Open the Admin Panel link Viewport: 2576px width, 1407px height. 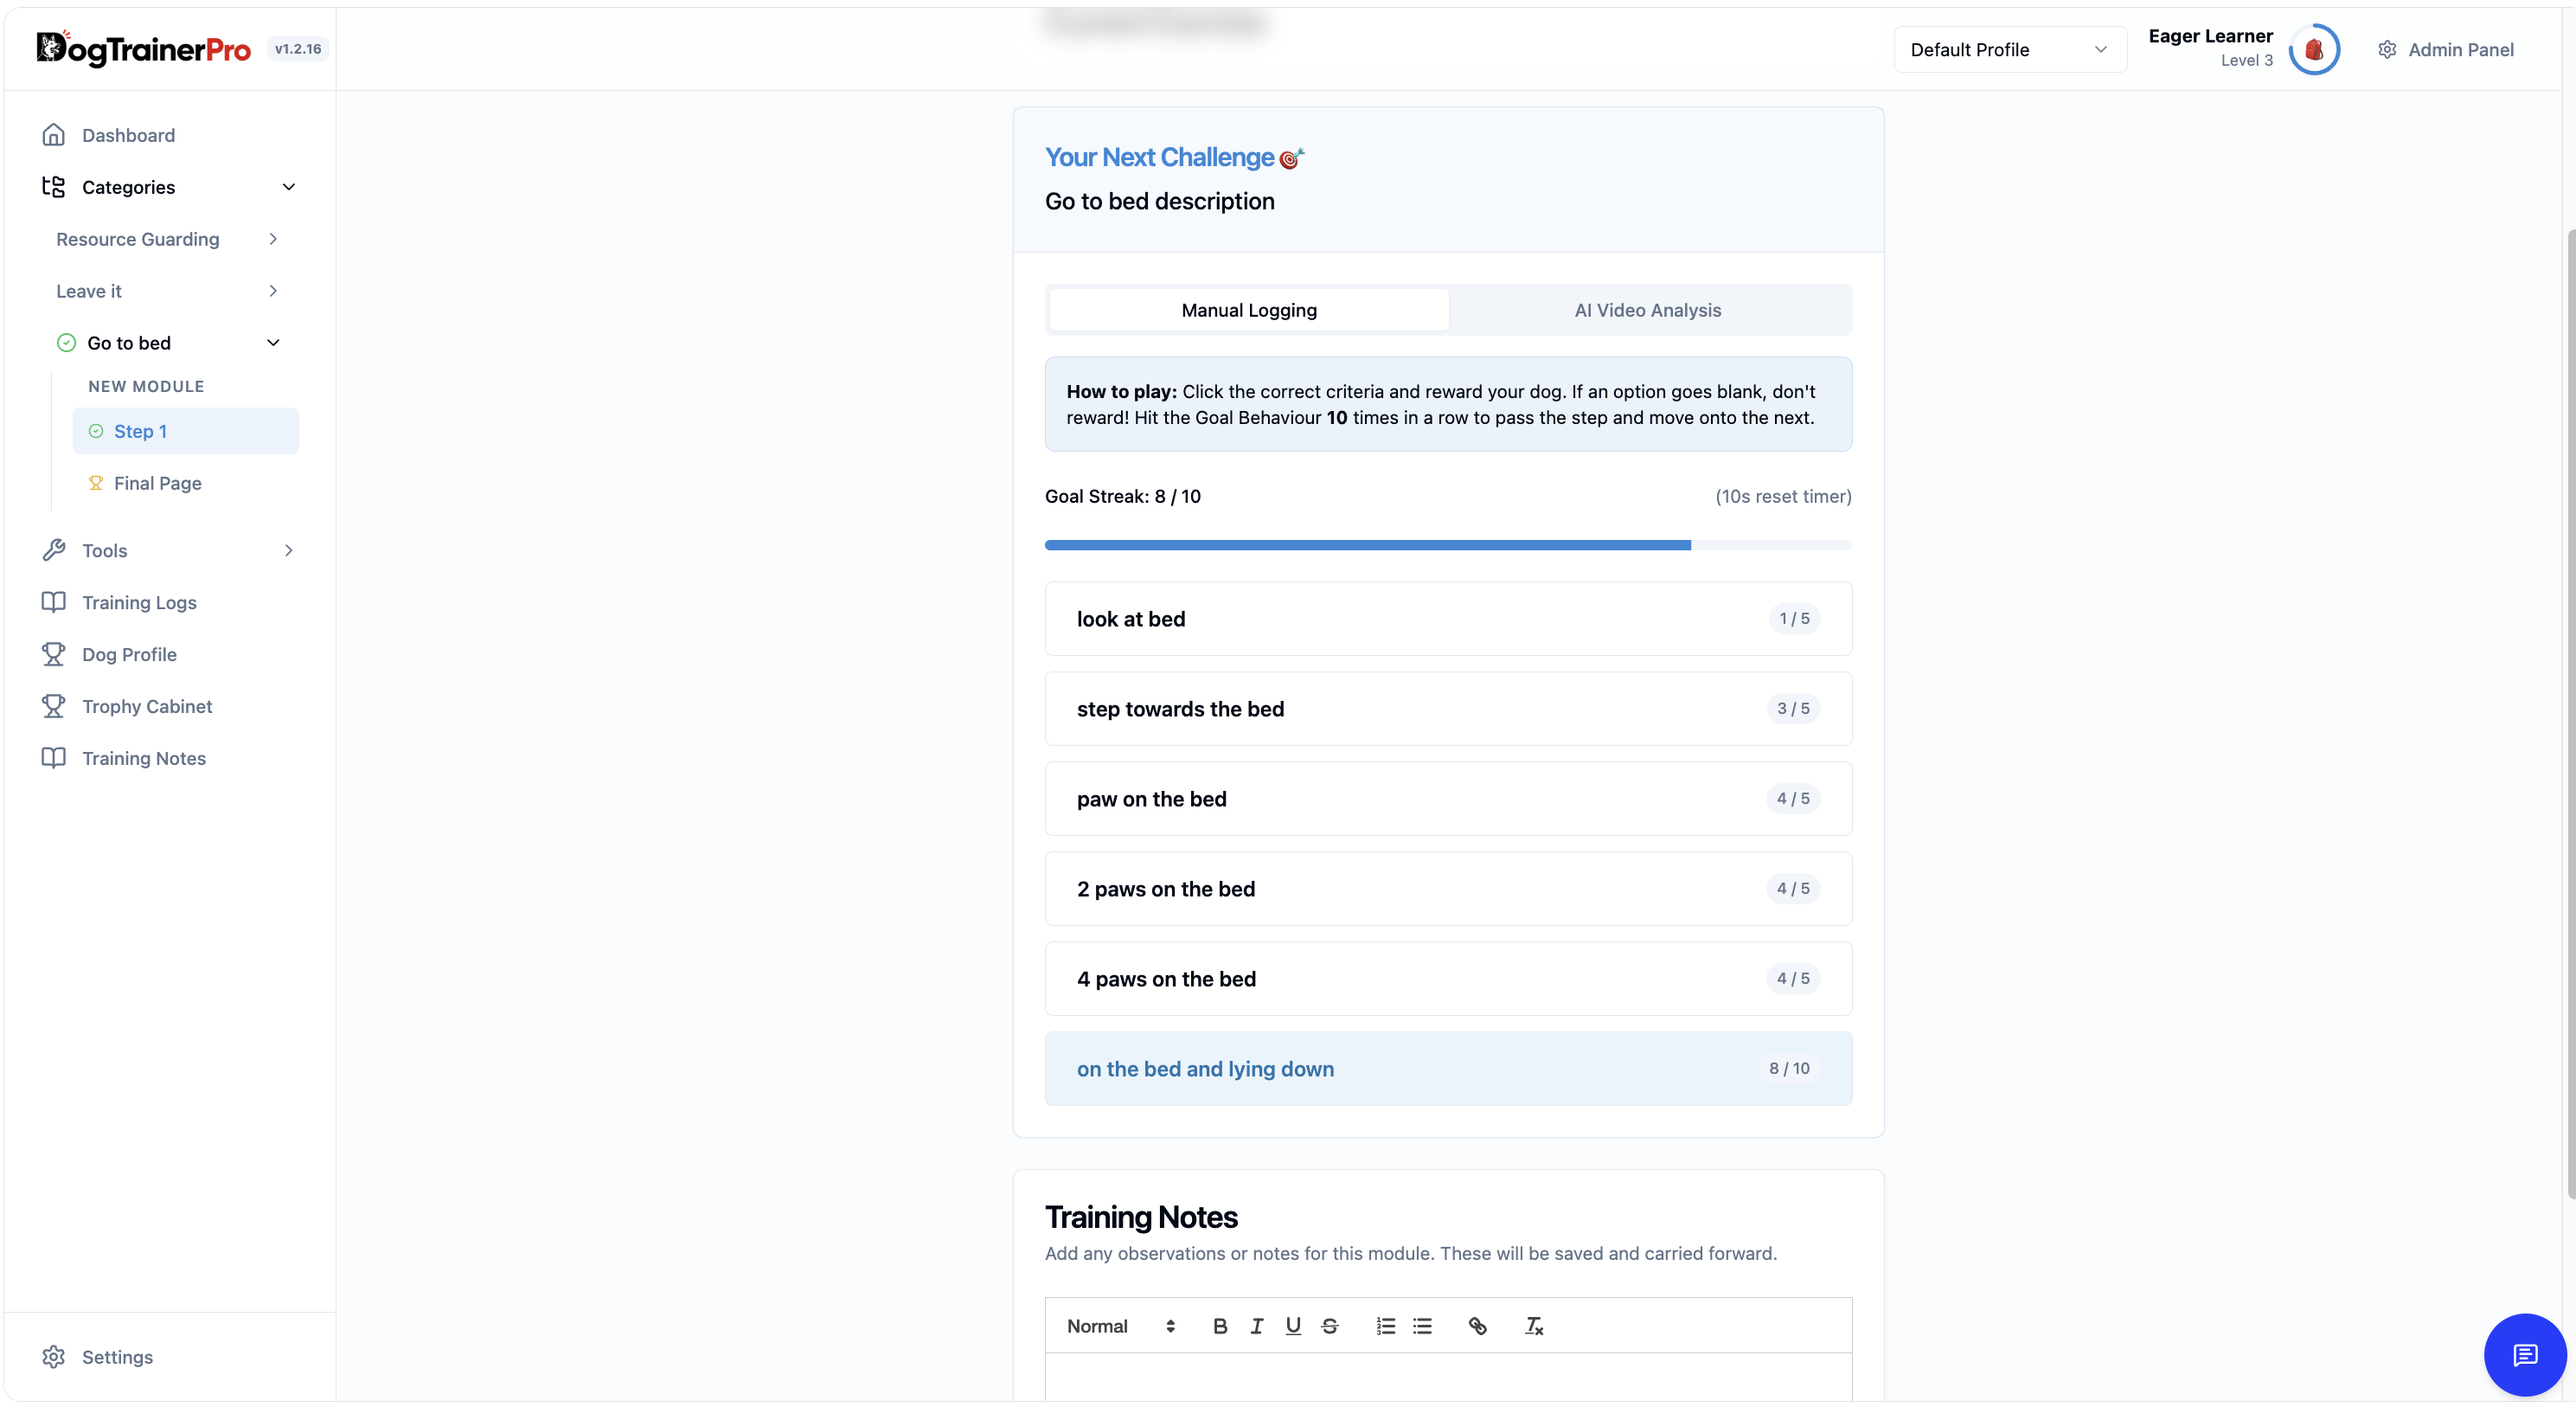(x=2445, y=50)
